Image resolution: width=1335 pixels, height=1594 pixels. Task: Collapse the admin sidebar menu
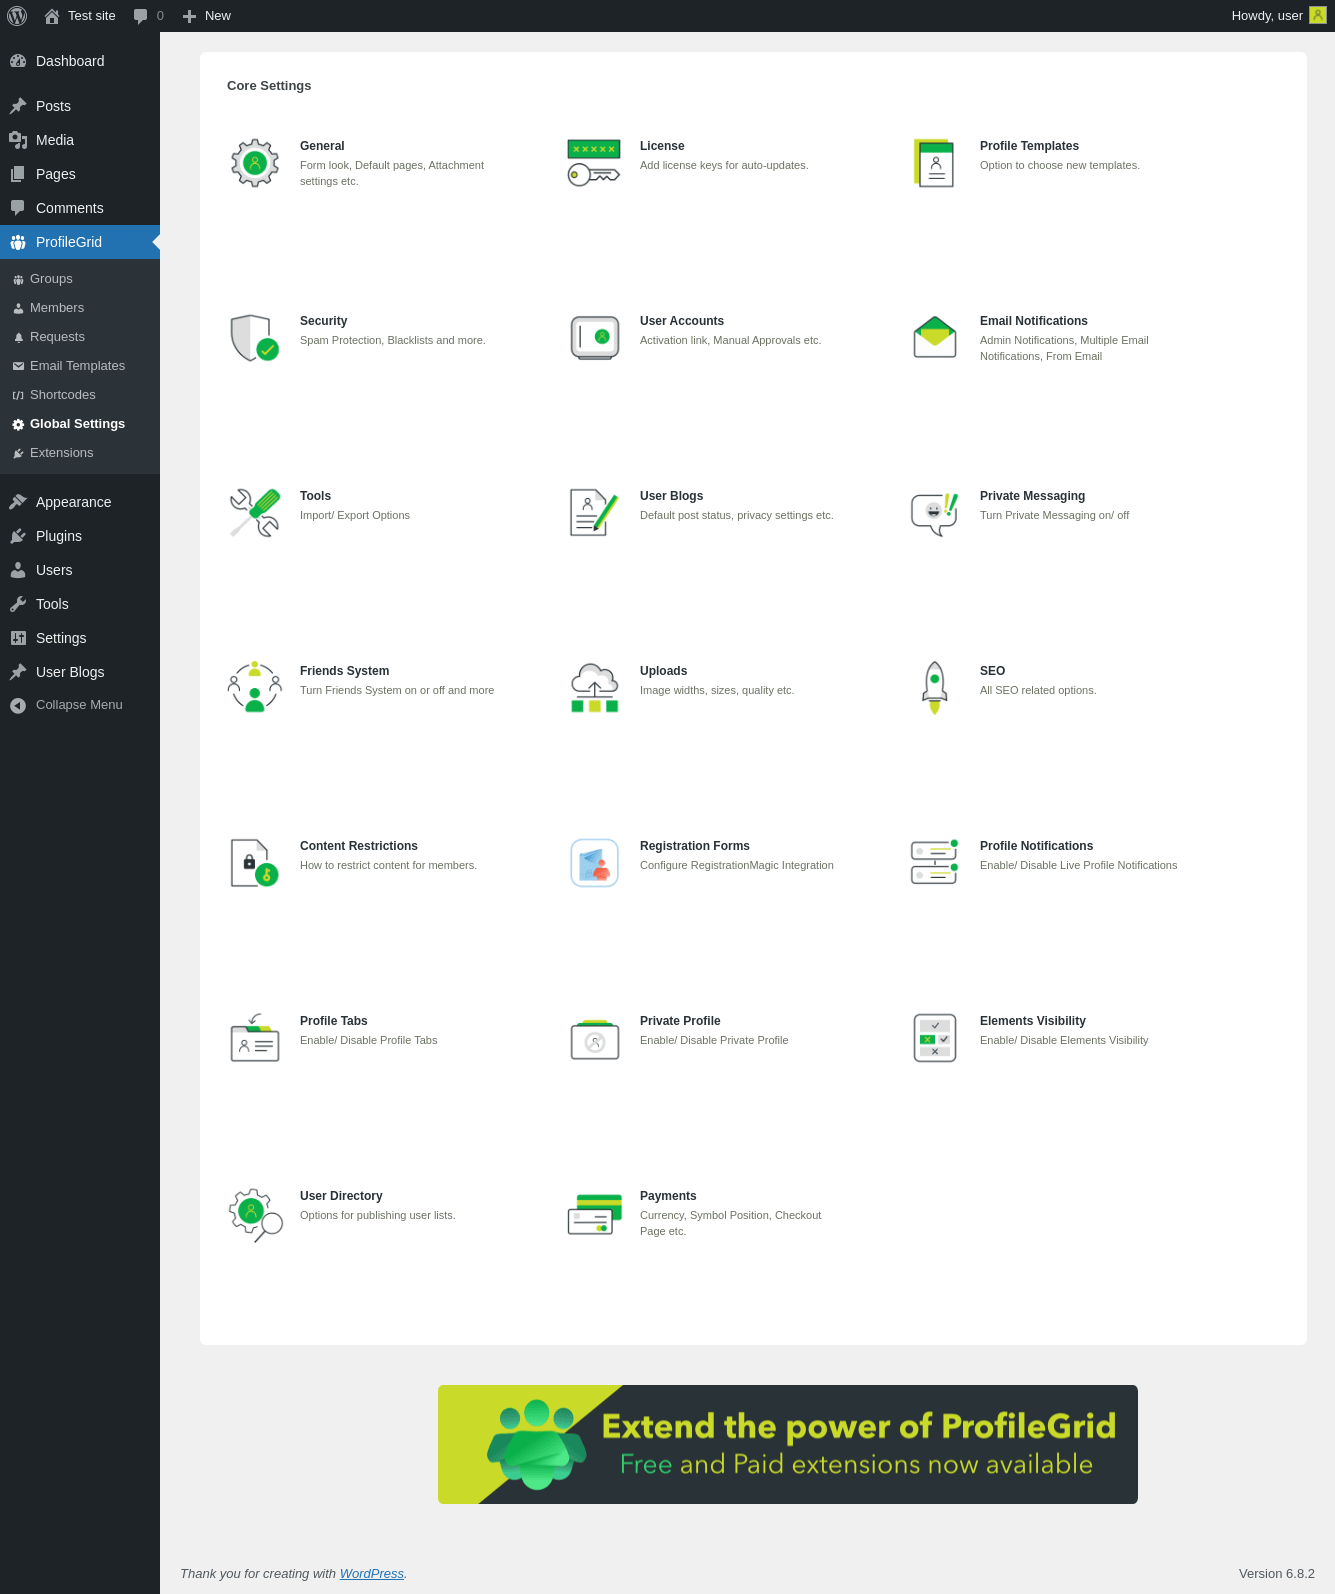[80, 705]
